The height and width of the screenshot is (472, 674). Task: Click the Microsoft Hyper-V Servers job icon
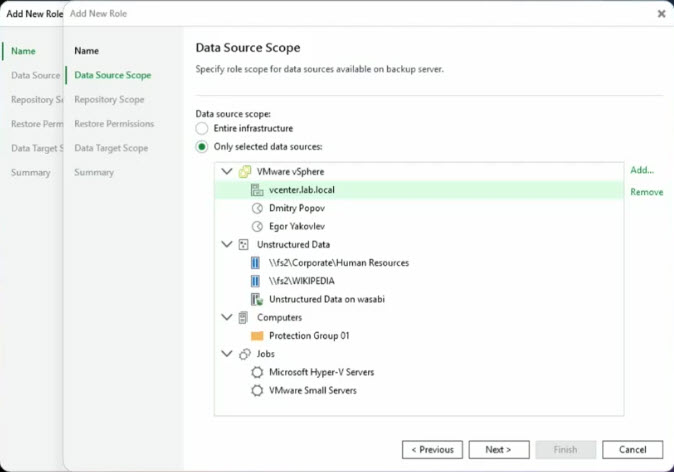pyautogui.click(x=257, y=372)
